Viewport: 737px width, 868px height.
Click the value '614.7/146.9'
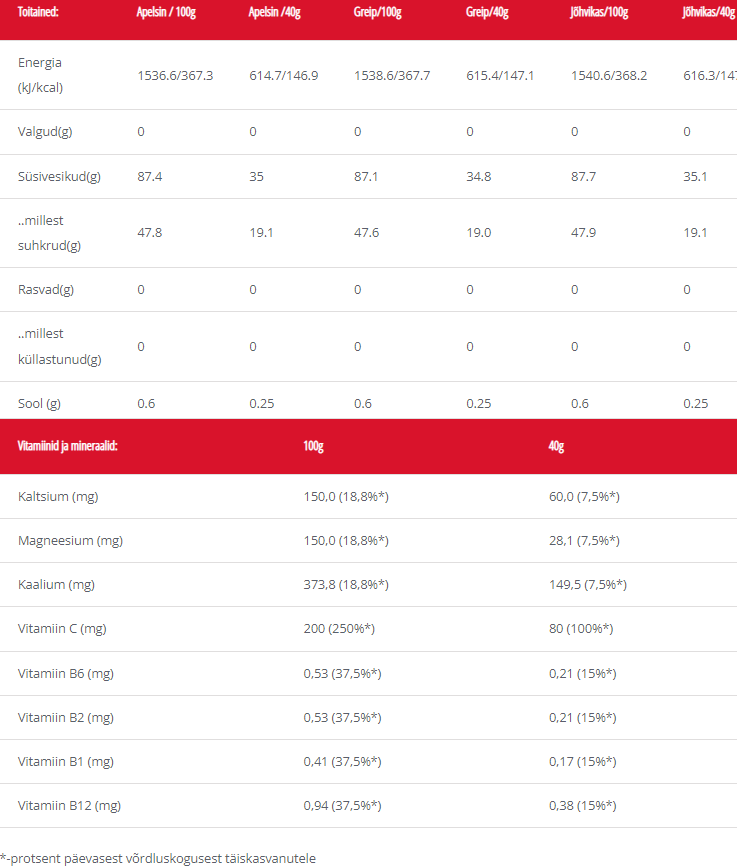click(x=284, y=76)
